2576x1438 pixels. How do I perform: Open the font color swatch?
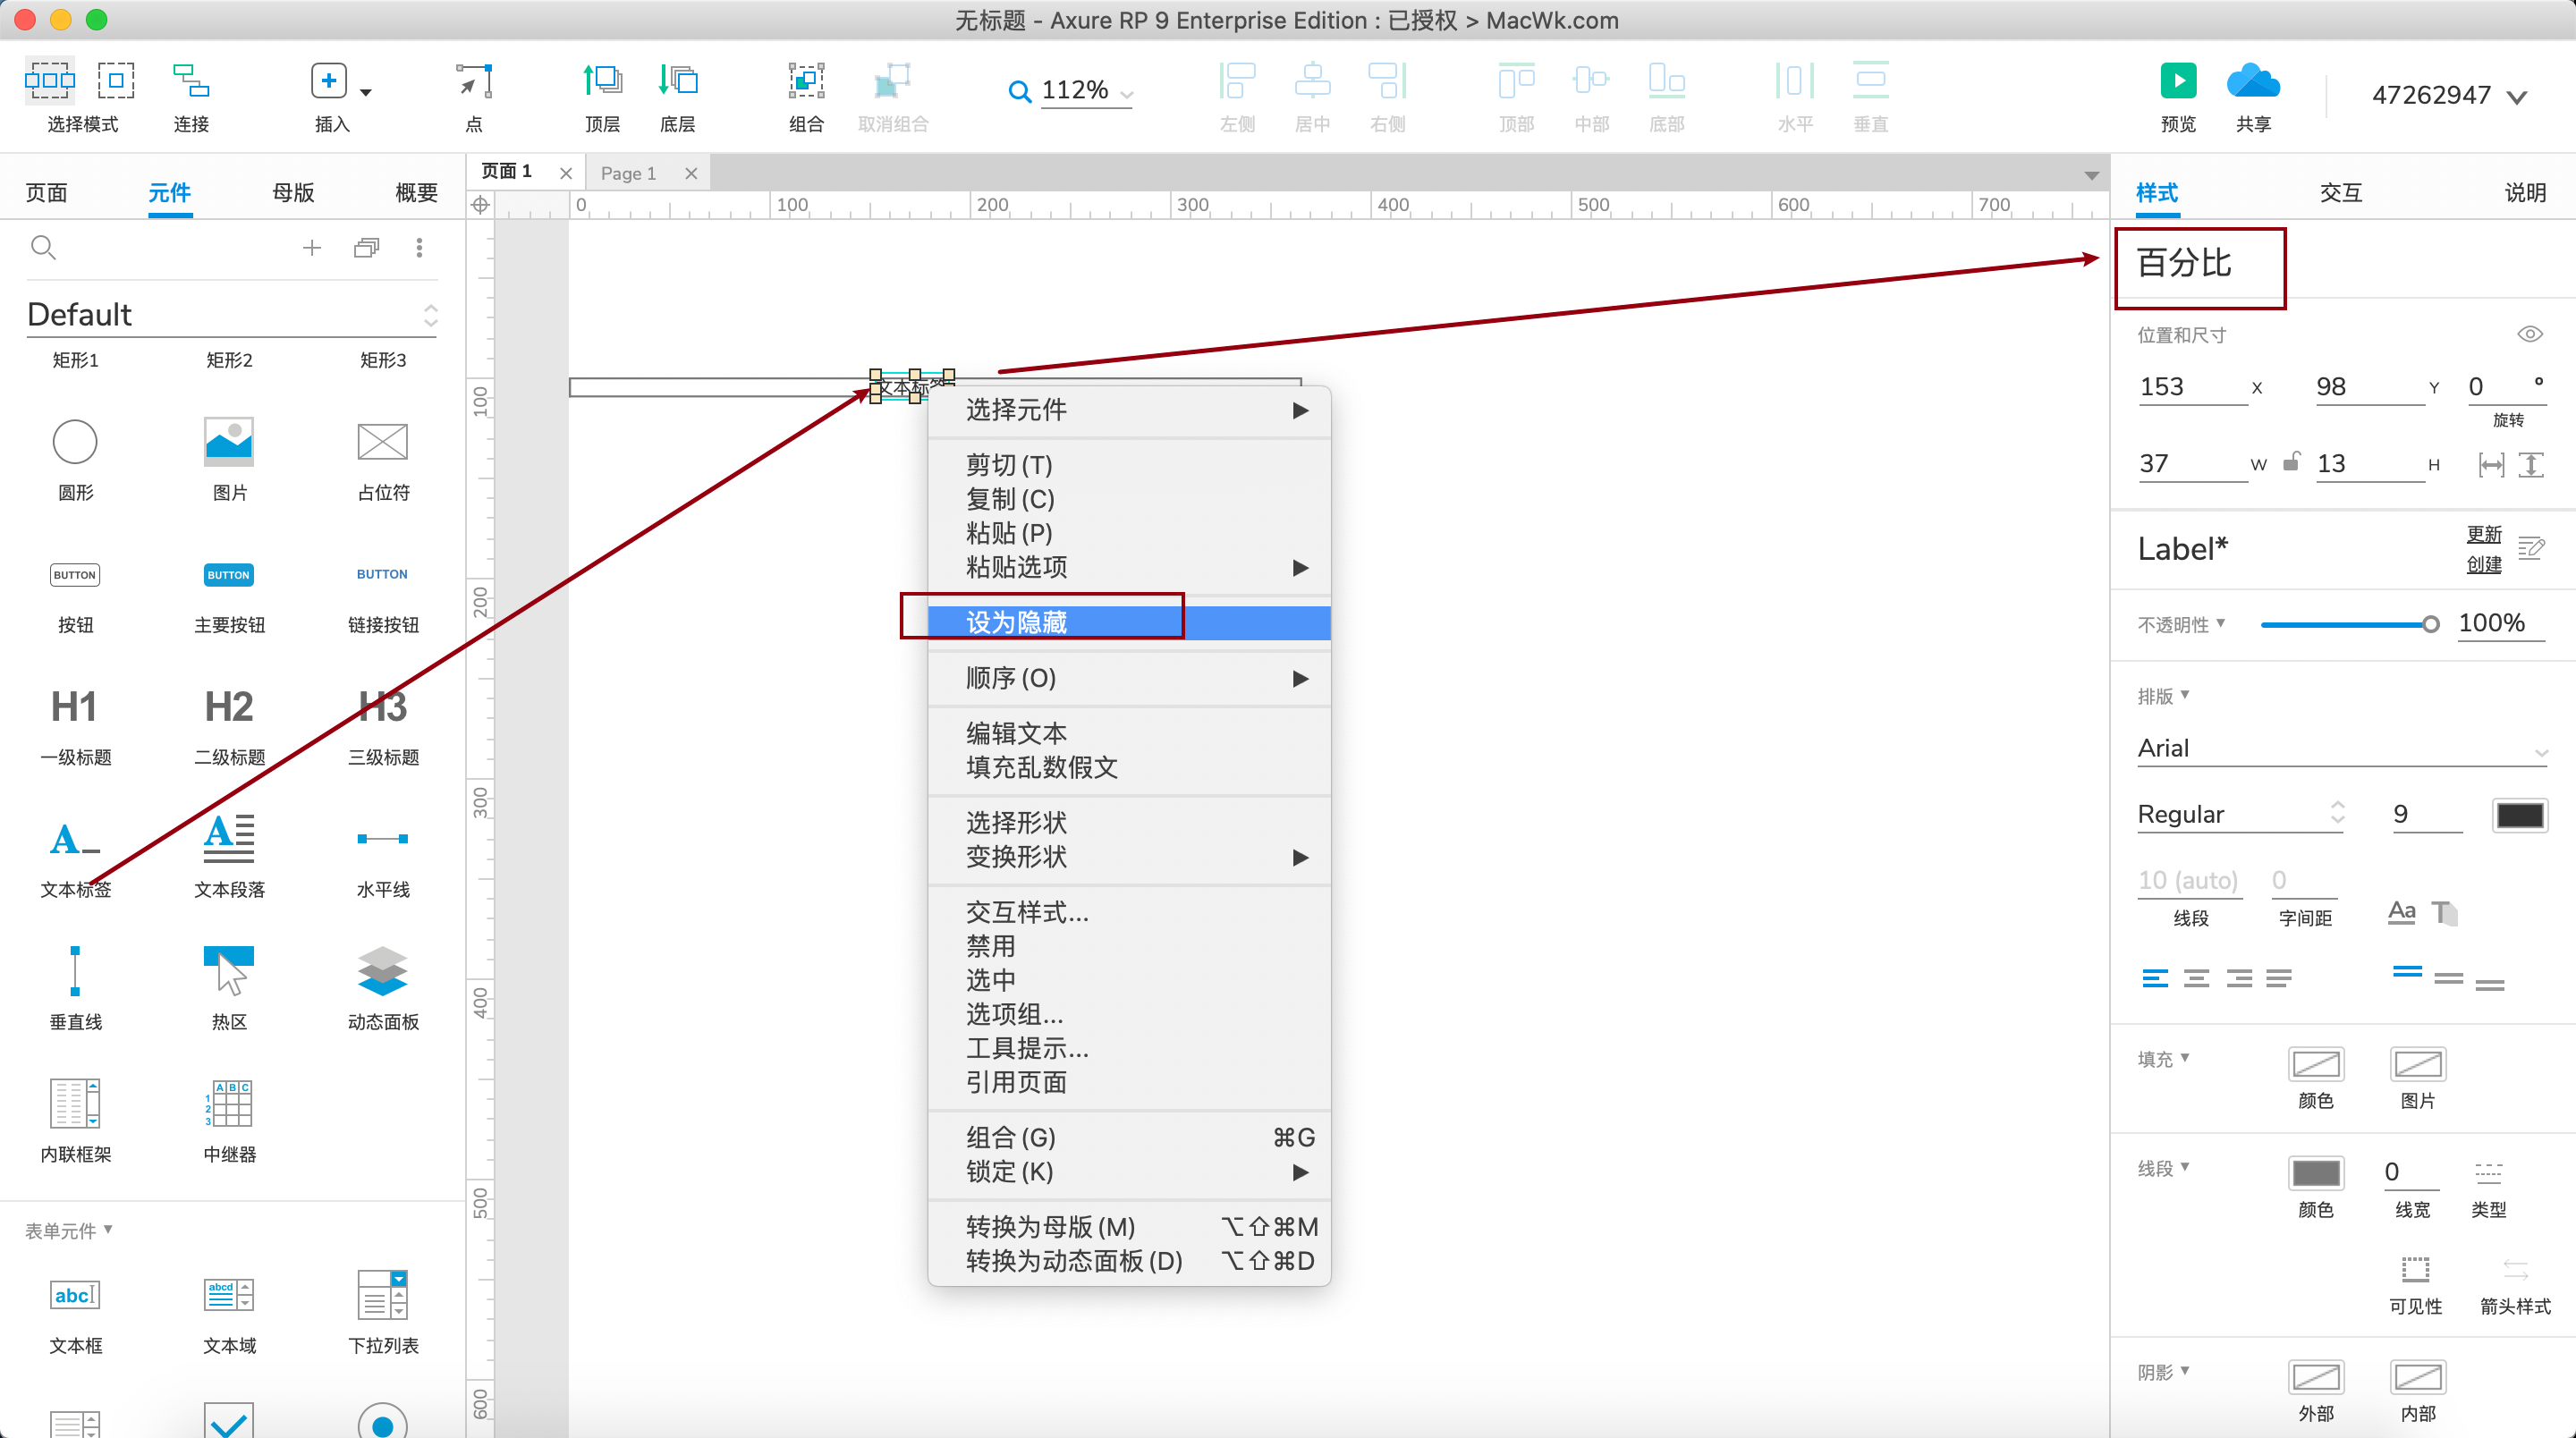tap(2519, 814)
